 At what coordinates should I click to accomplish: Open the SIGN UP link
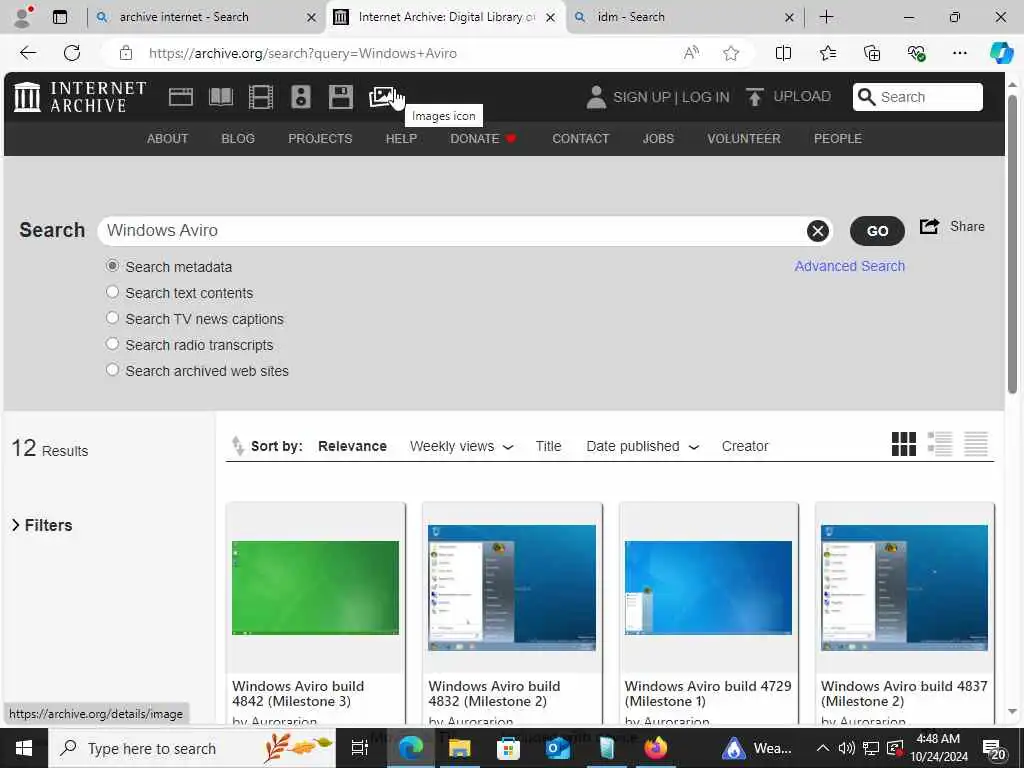pos(642,97)
